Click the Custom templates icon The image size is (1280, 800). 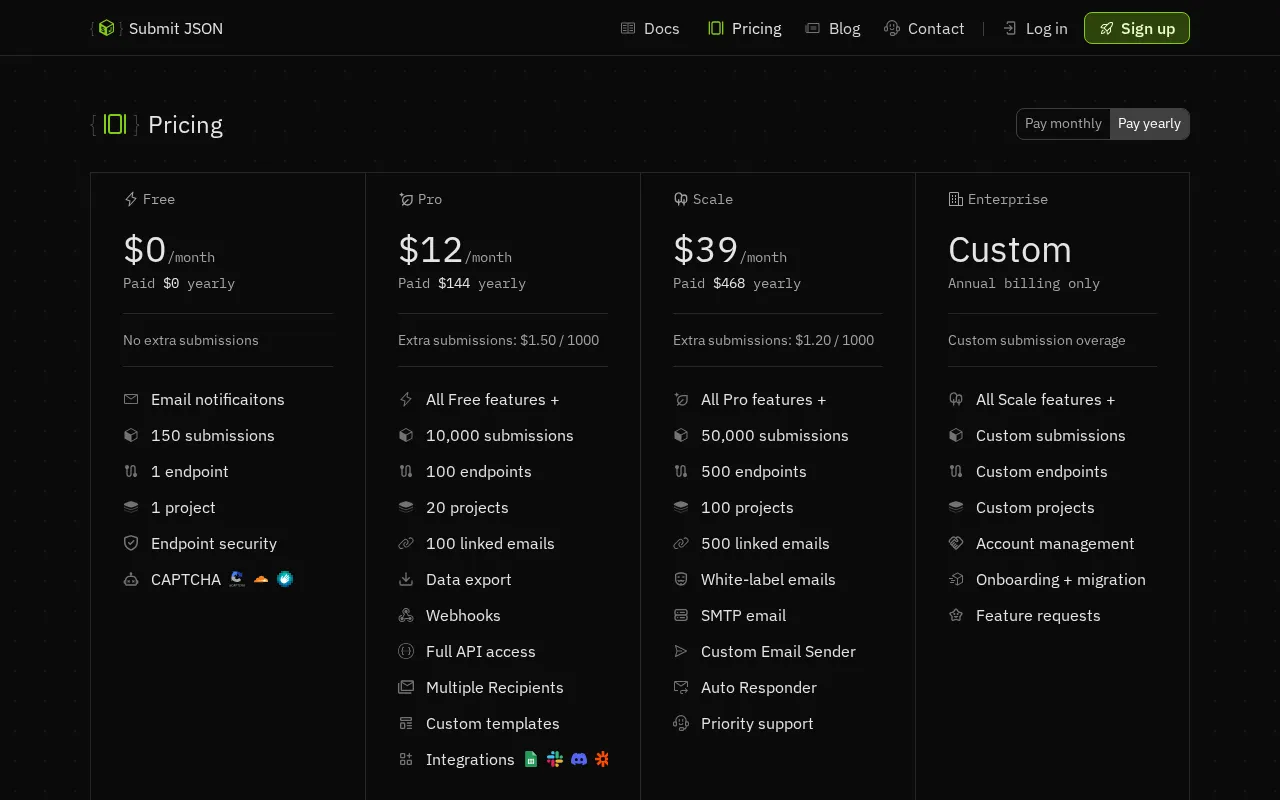coord(406,723)
